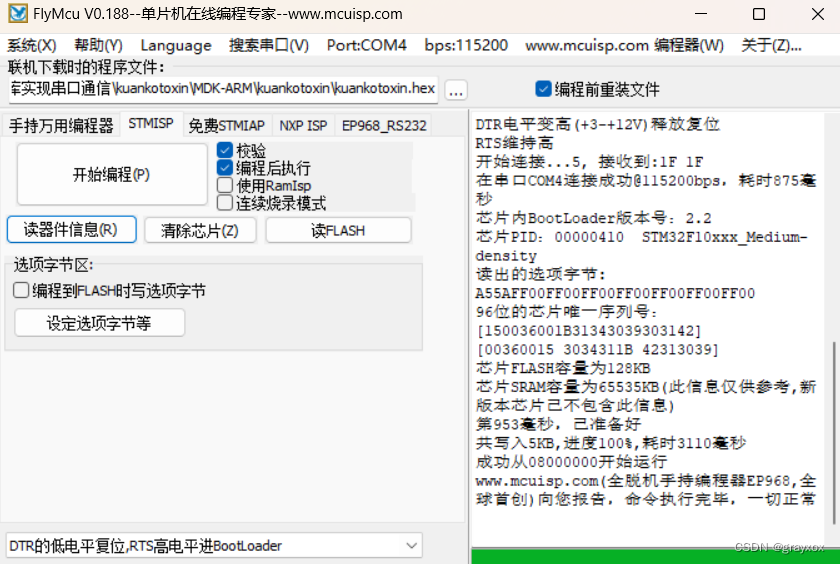Image resolution: width=840 pixels, height=564 pixels.
Task: Click the hex file path input field
Action: [223, 89]
